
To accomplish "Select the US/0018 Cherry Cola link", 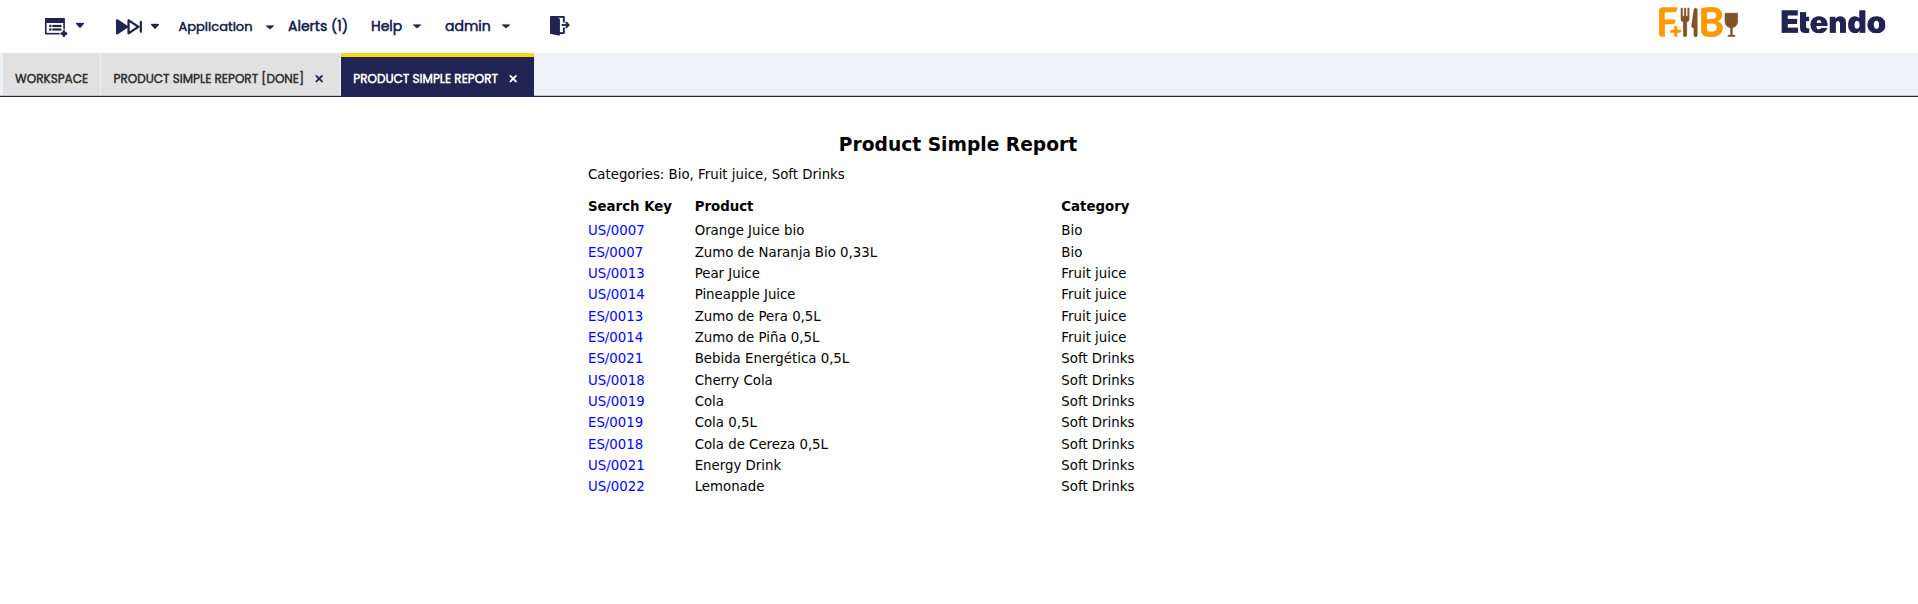I will pyautogui.click(x=616, y=381).
